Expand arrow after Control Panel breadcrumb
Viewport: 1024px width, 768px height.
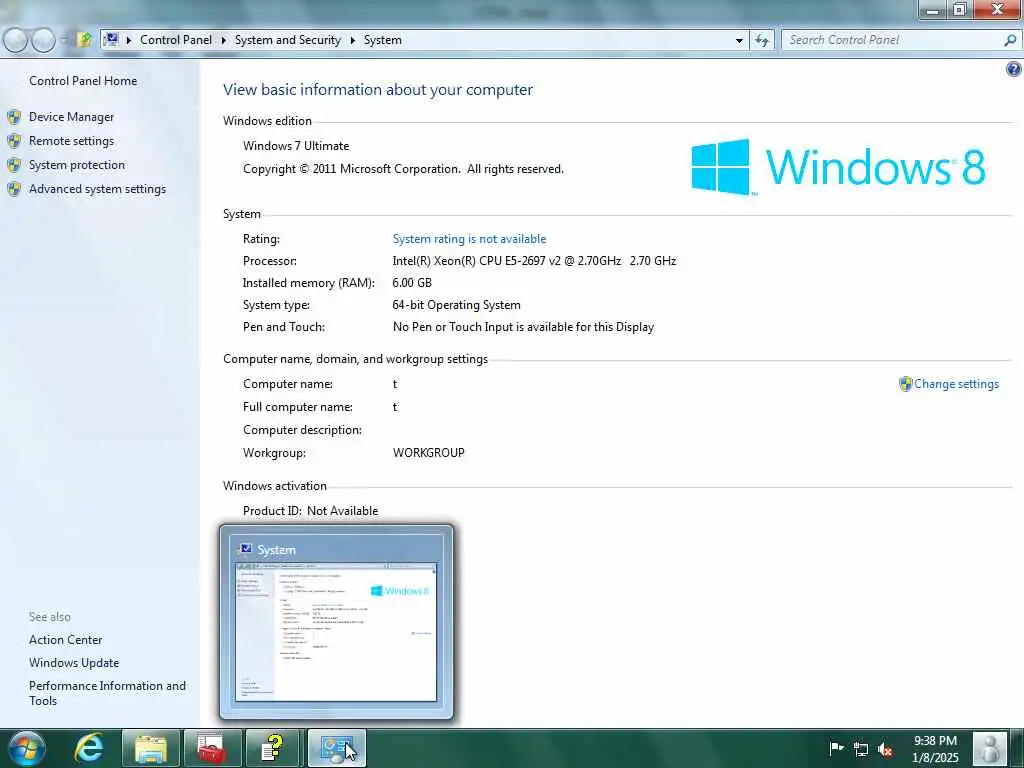tap(223, 40)
